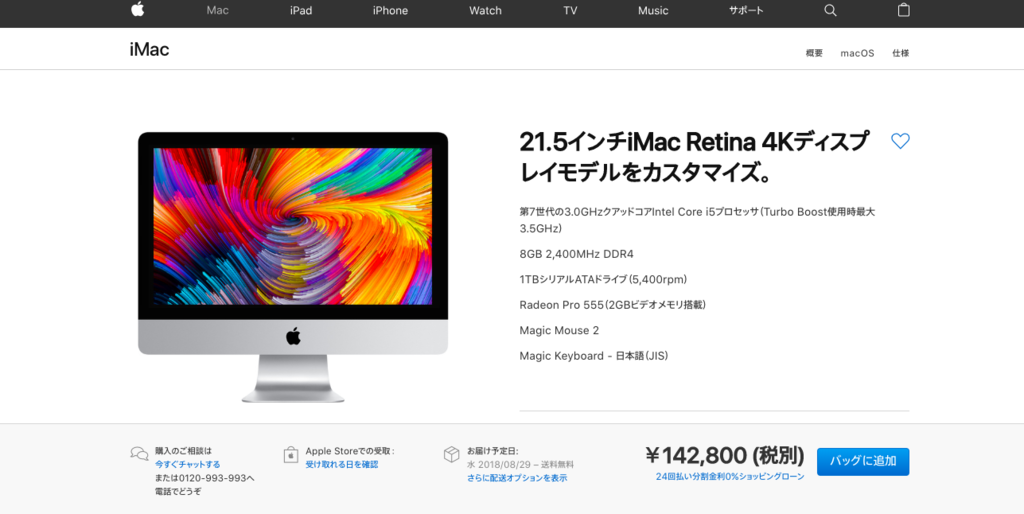The width and height of the screenshot is (1024, 514).
Task: Open the Mac menu item
Action: tap(217, 10)
